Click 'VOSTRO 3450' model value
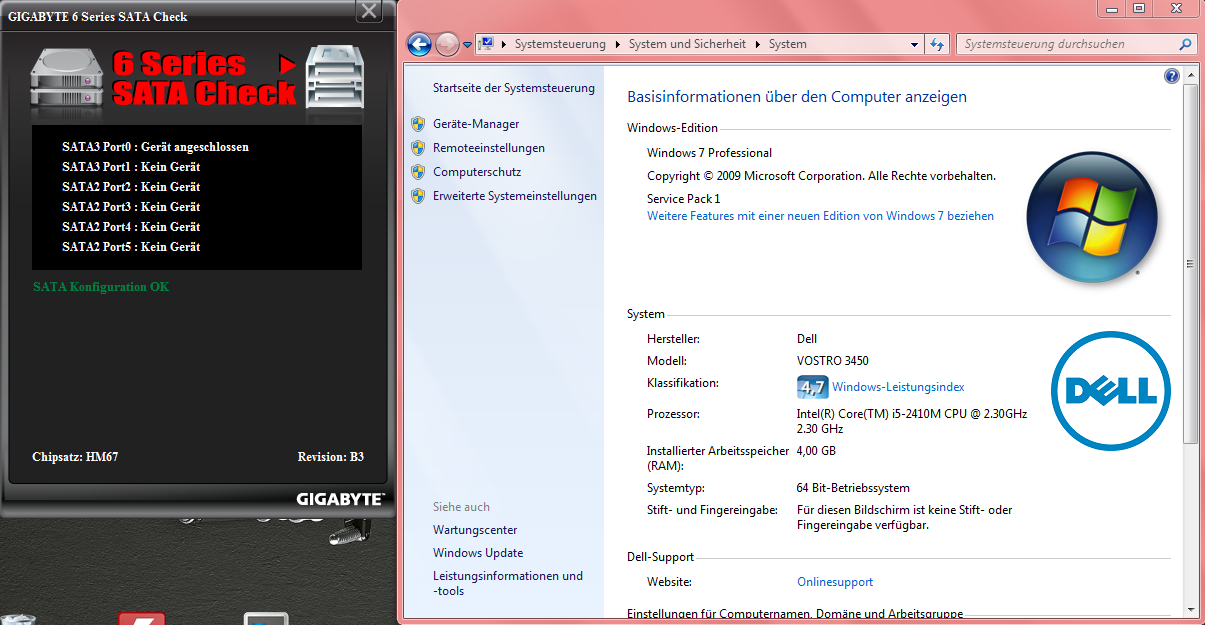The width and height of the screenshot is (1205, 625). coord(833,361)
